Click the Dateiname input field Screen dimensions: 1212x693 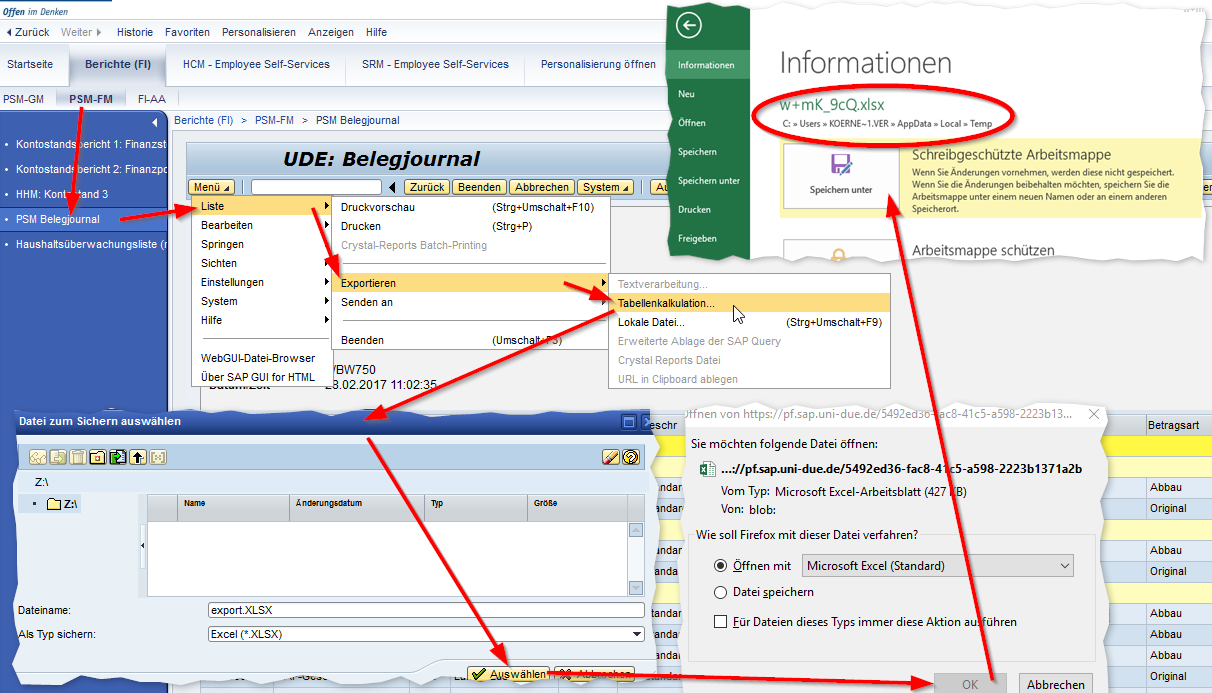coord(425,610)
